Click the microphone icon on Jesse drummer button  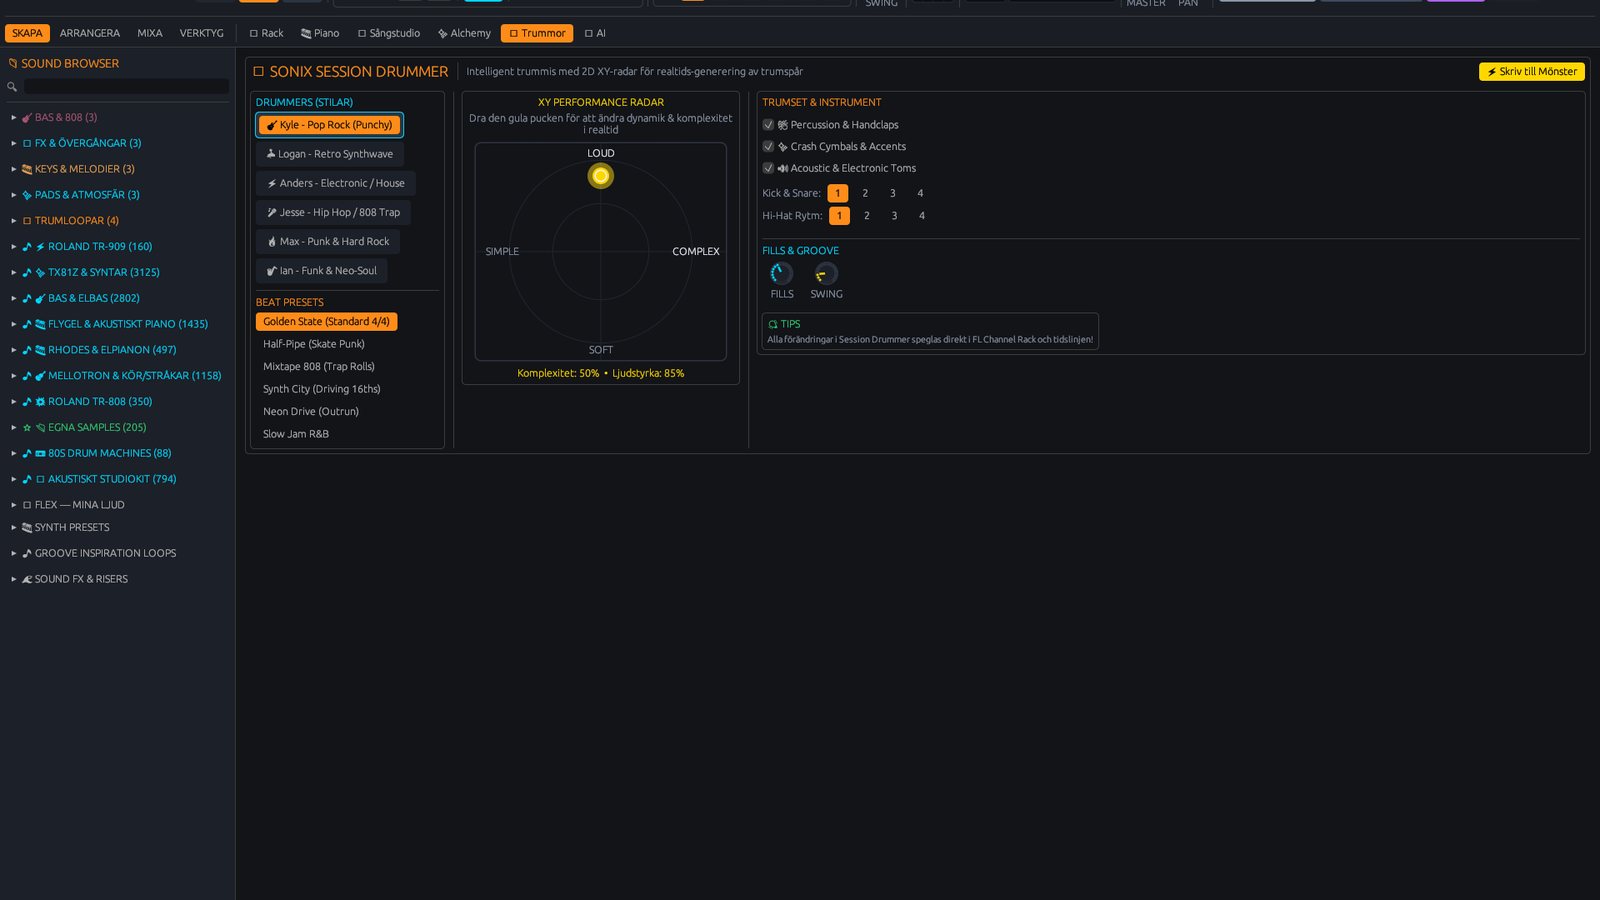272,212
